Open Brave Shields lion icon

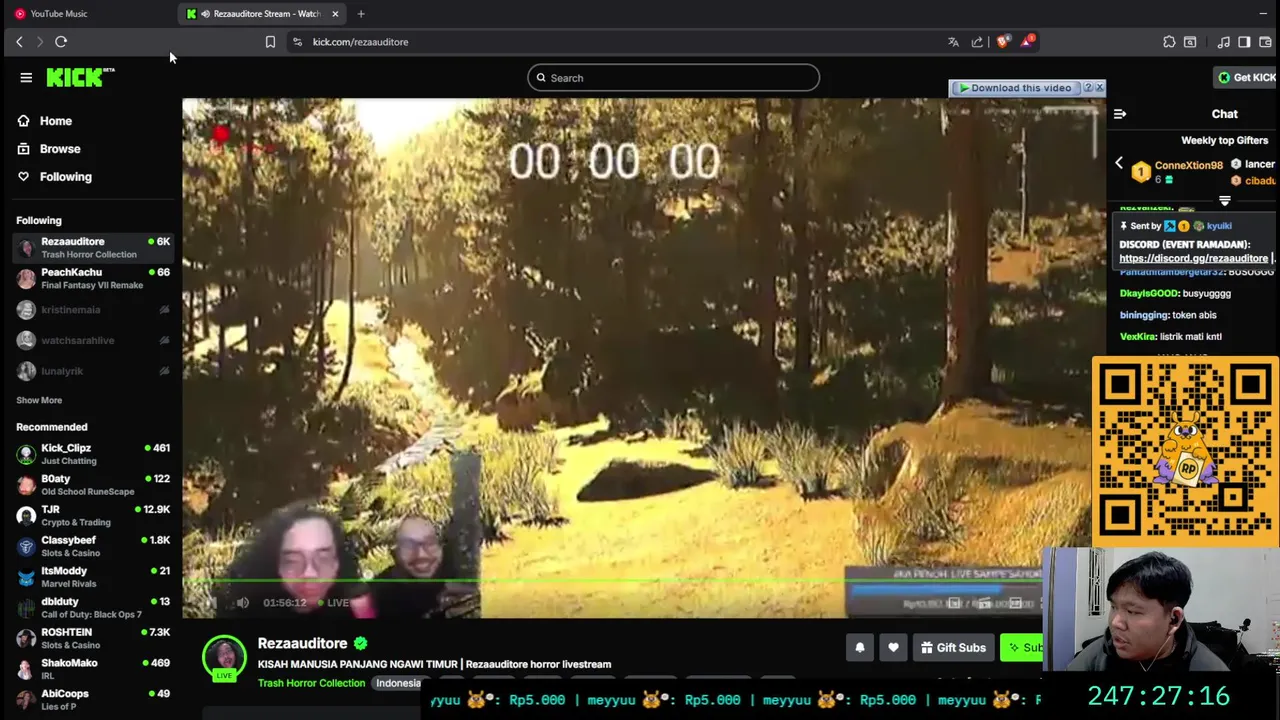coord(1003,42)
